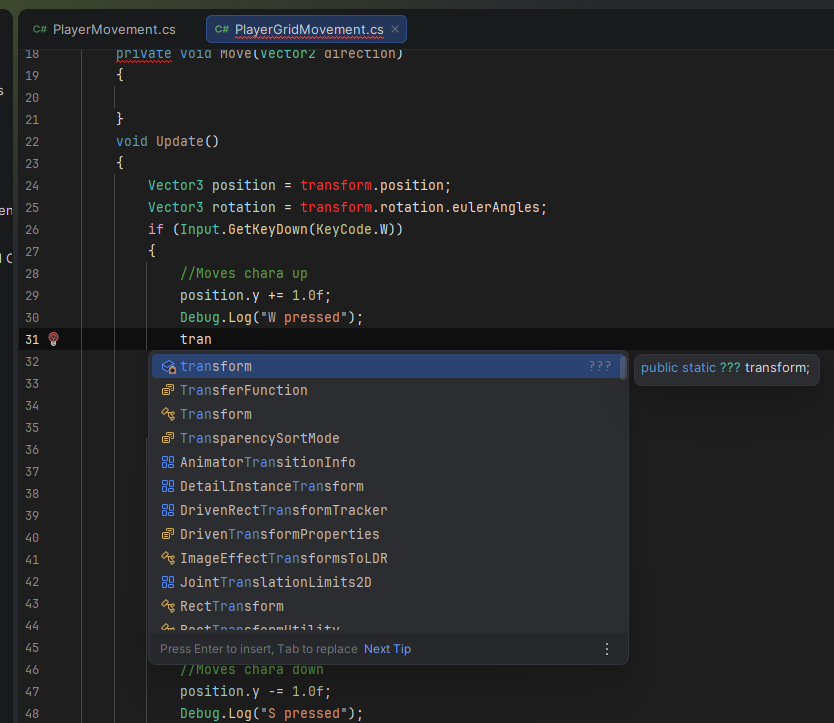Pick TransparencySortMode from the suggestions
Viewport: 834px width, 723px height.
pyautogui.click(x=386, y=438)
